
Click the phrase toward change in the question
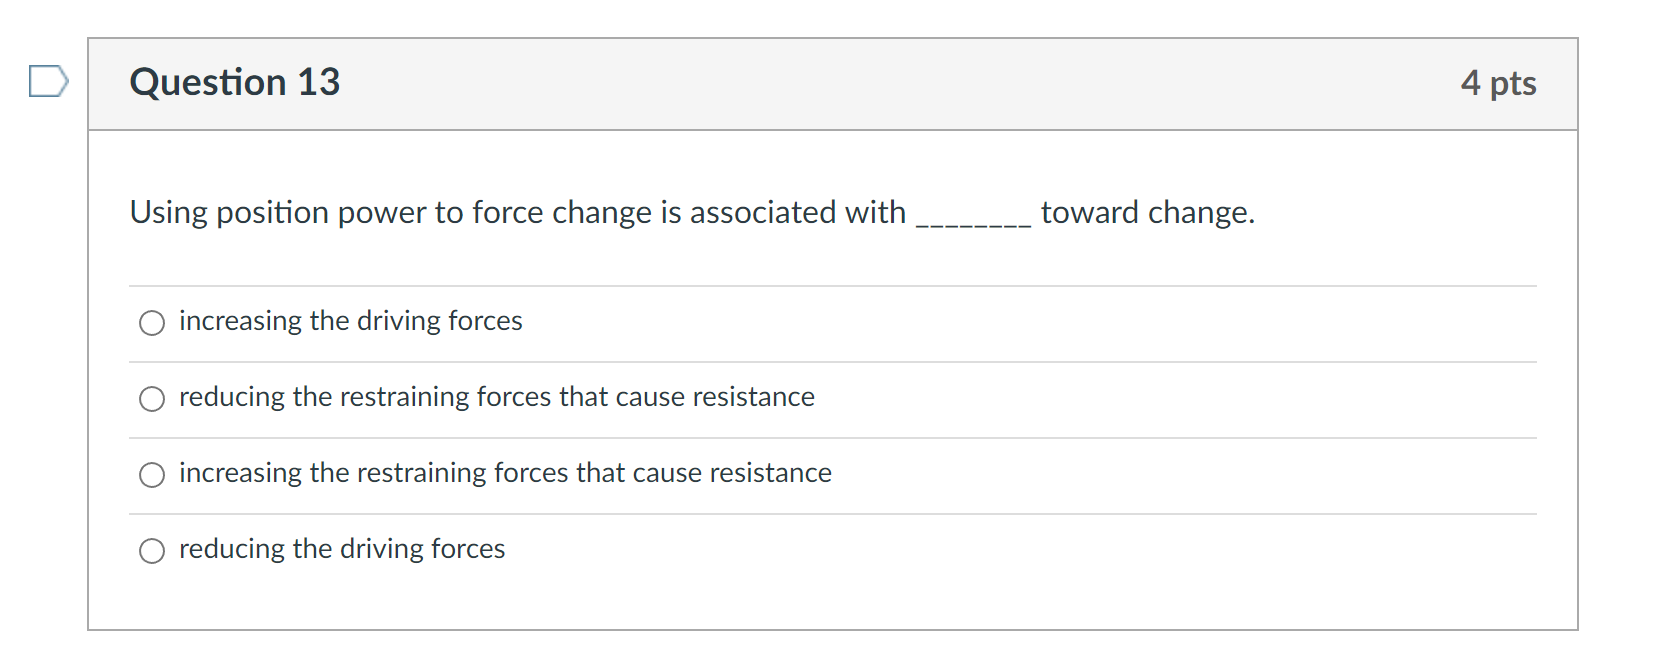coord(1147,212)
